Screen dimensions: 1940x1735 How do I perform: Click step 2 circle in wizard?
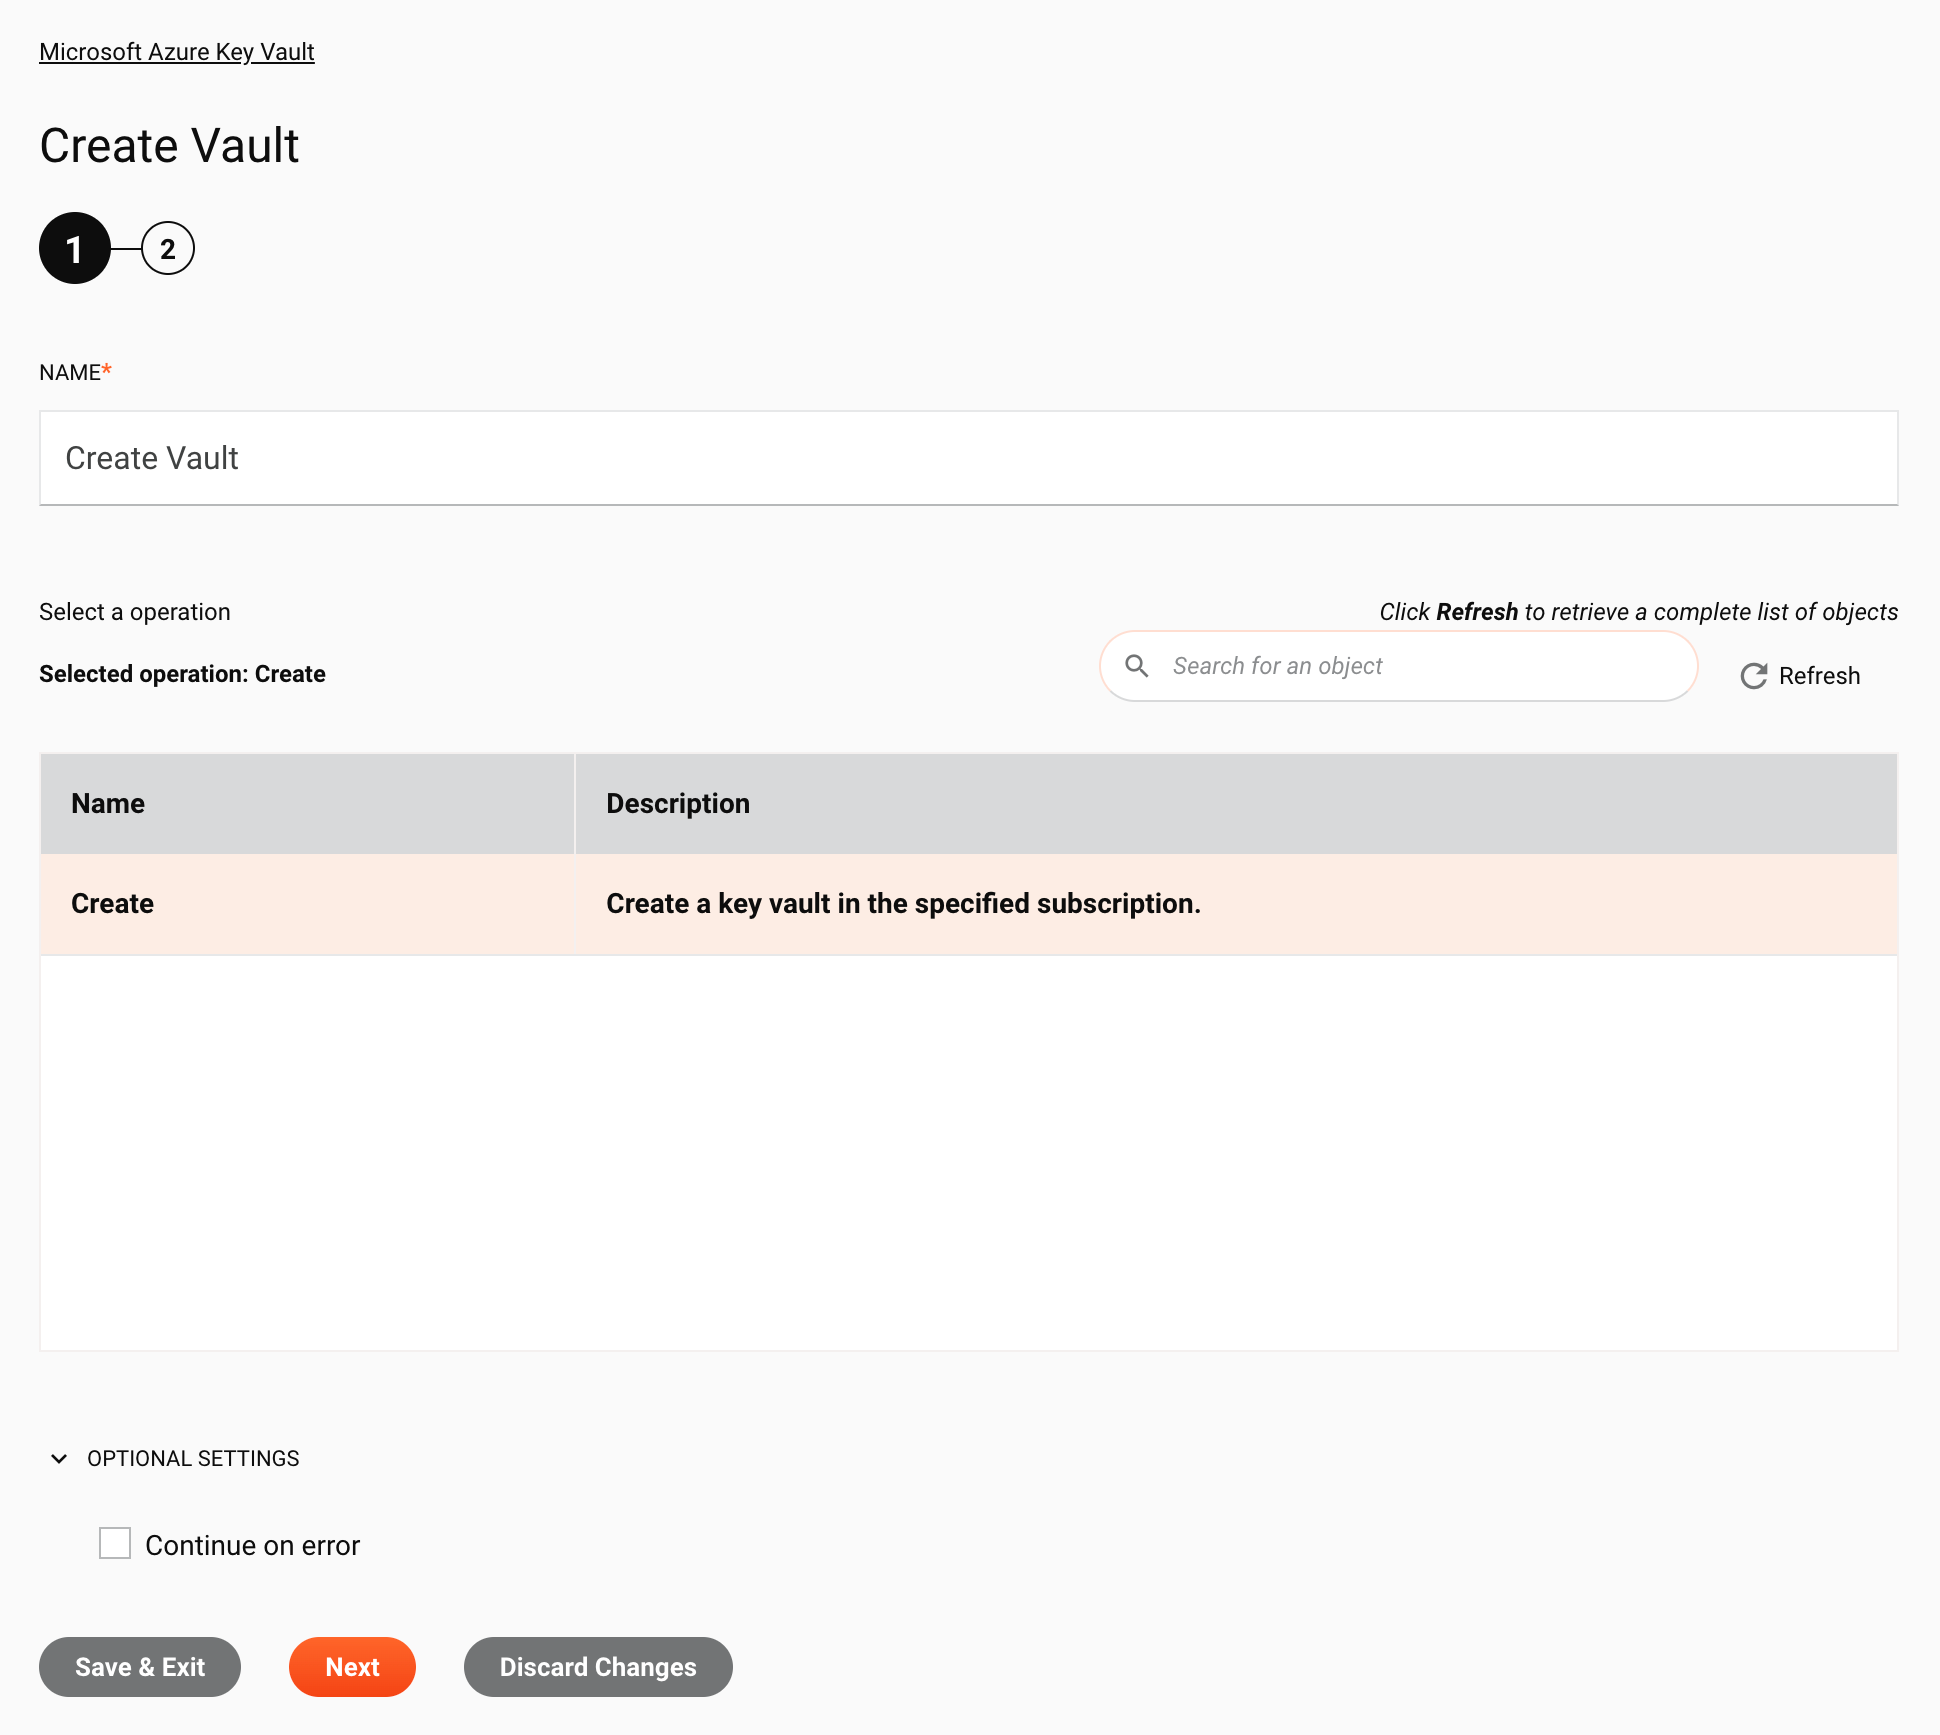(166, 248)
